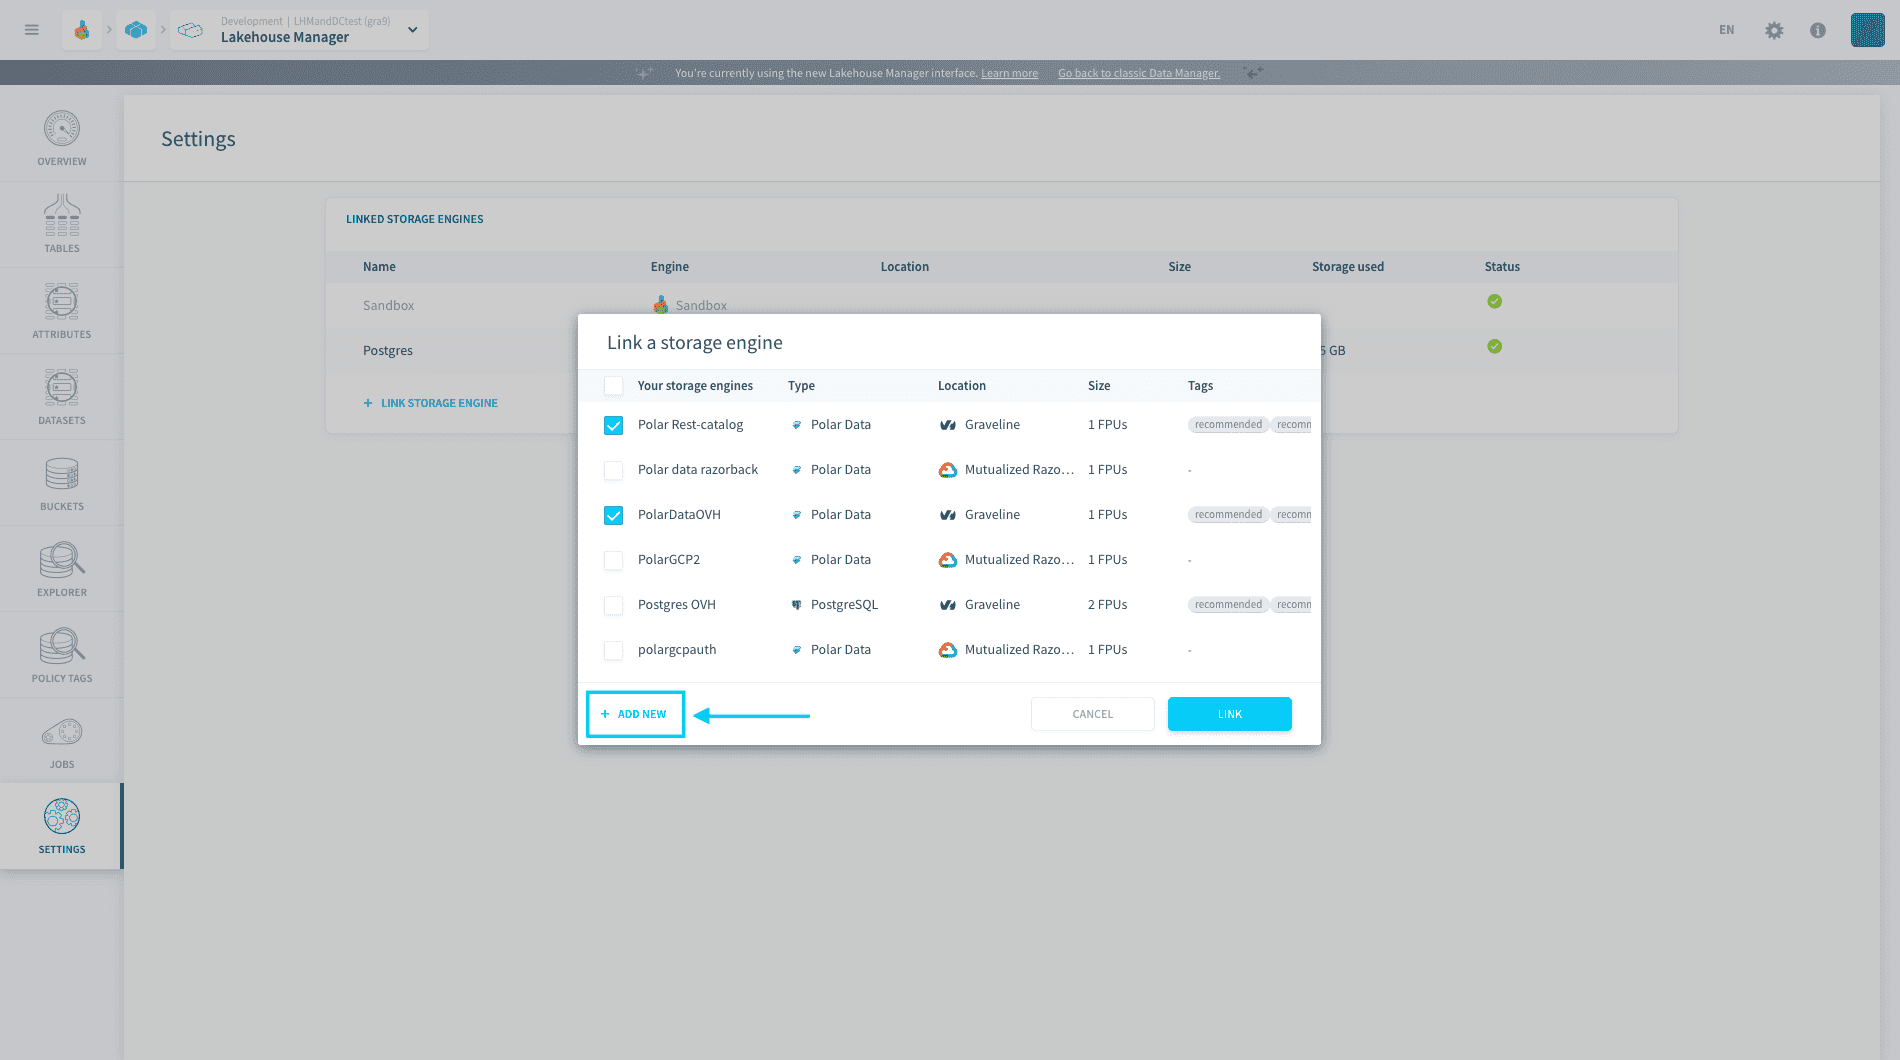Click the recommended tag on Postgres OVH
The image size is (1900, 1060).
pyautogui.click(x=1228, y=605)
